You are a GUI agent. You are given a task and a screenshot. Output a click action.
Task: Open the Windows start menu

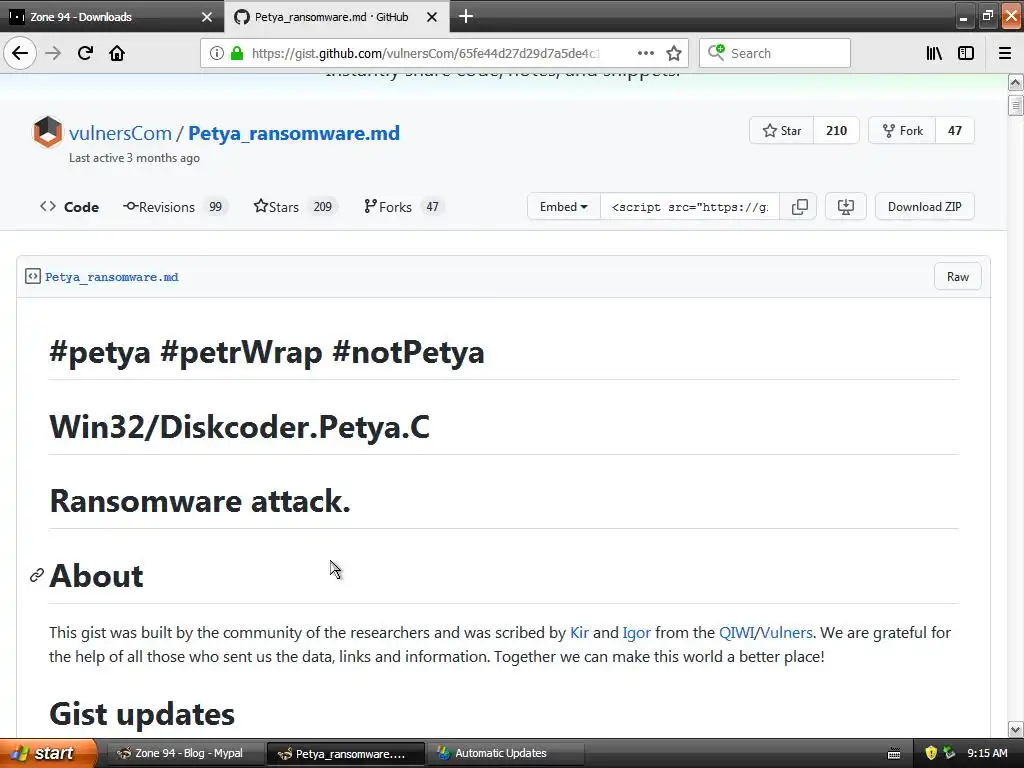tap(47, 753)
